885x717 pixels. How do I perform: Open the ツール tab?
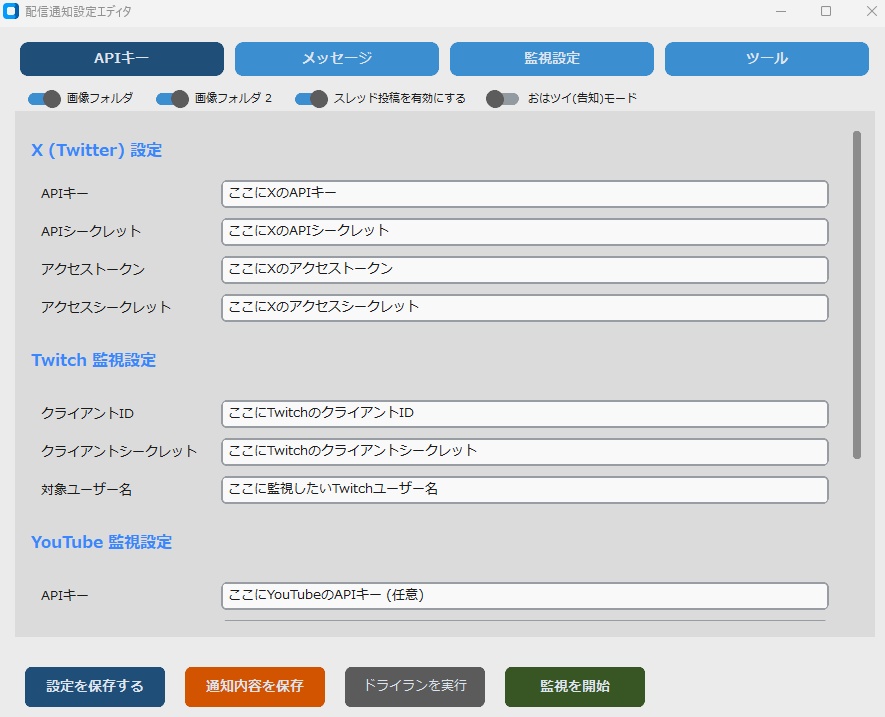click(x=766, y=59)
